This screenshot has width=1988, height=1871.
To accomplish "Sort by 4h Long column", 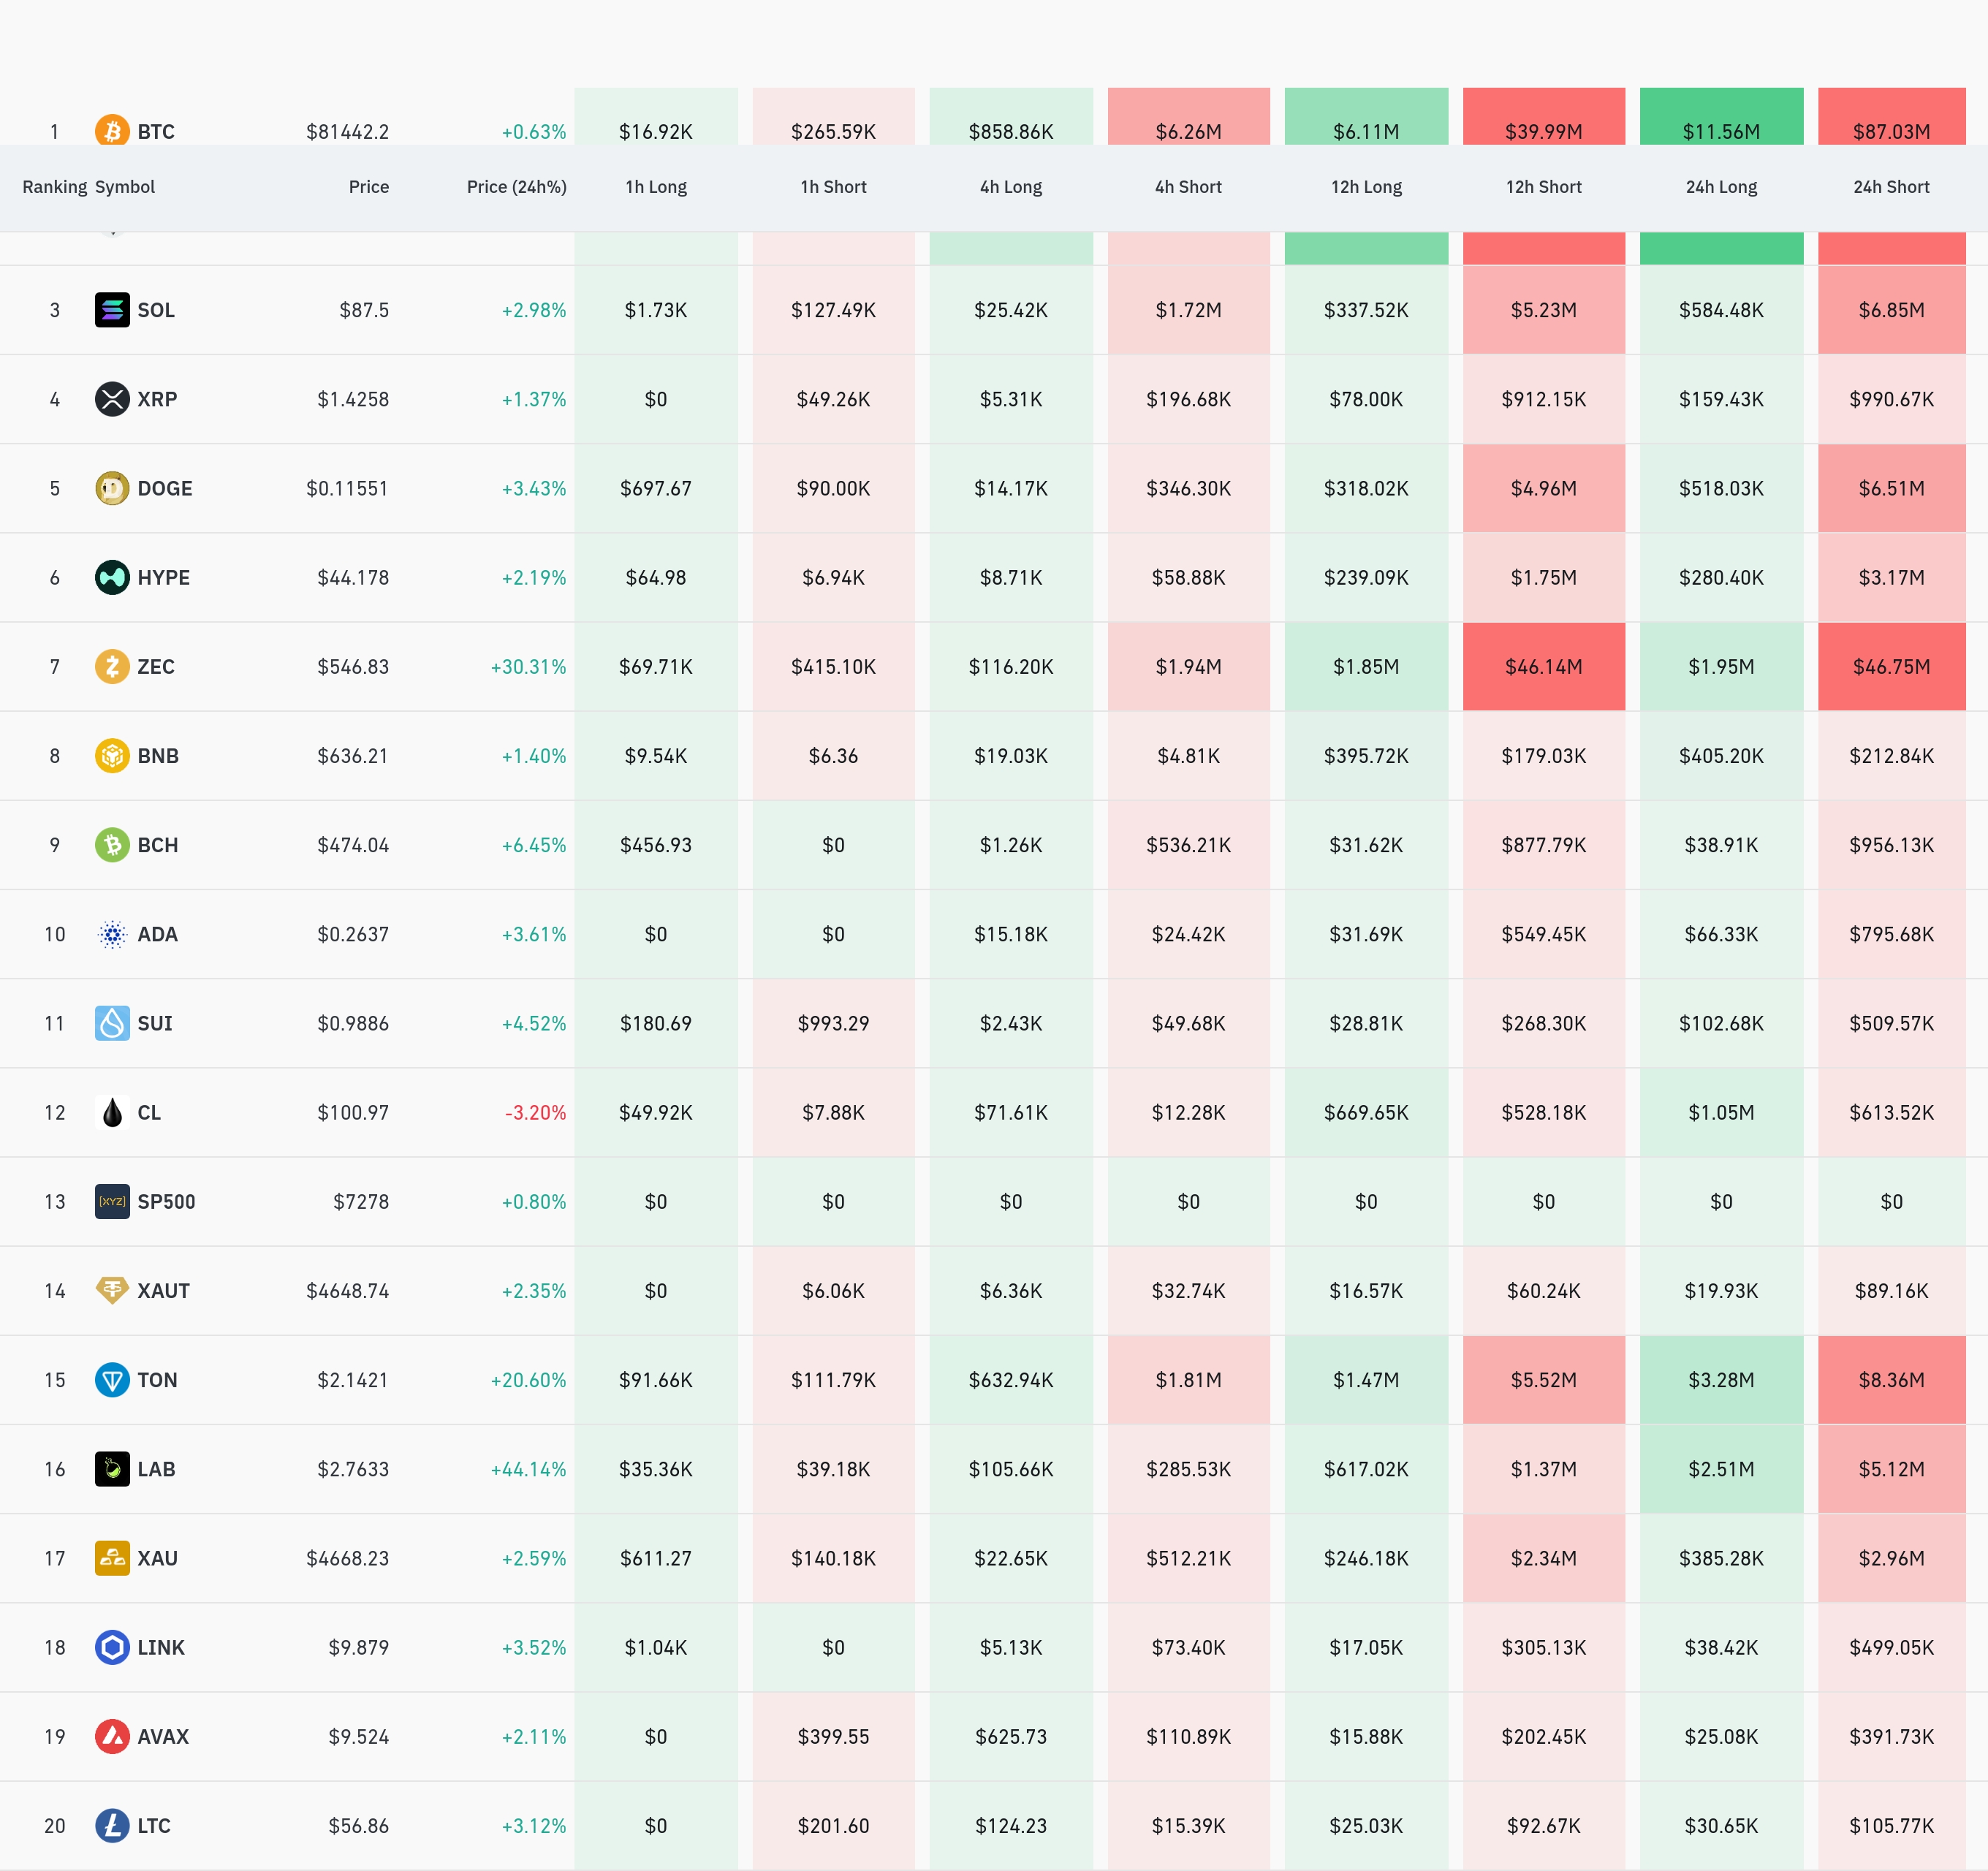I will coord(1011,187).
